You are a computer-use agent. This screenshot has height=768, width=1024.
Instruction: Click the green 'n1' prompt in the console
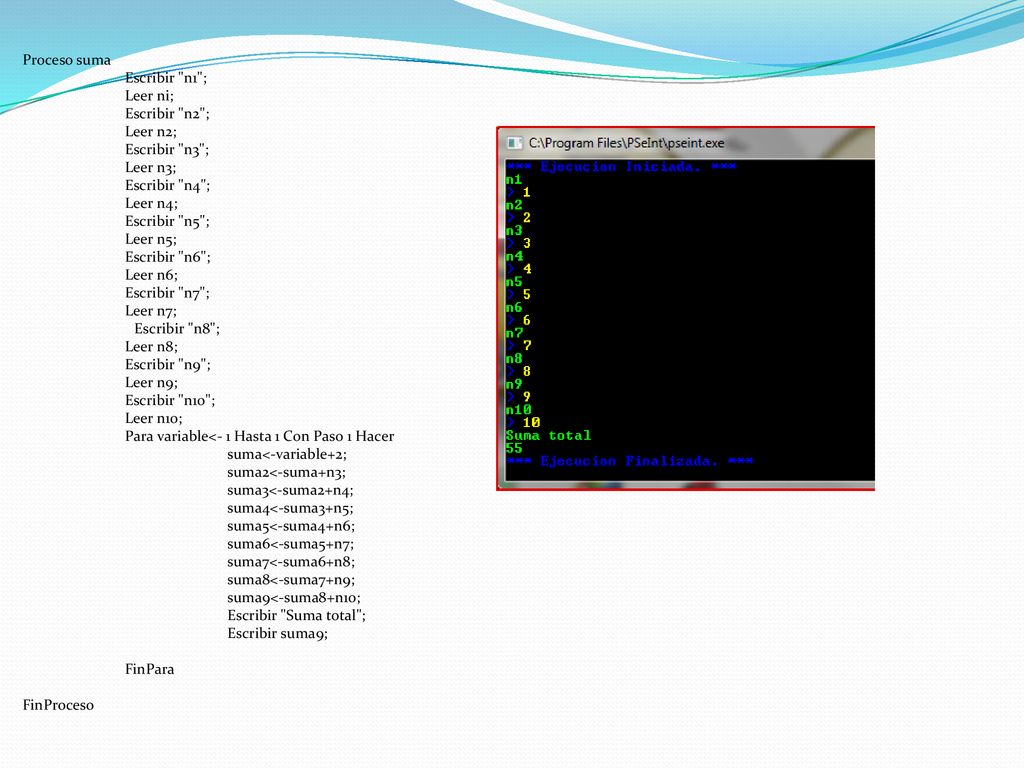pos(514,180)
